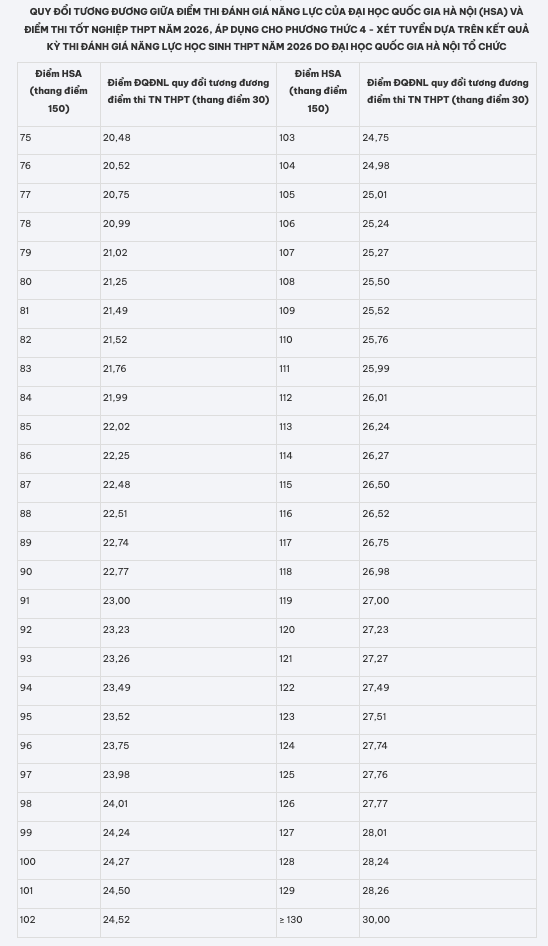
Task: Click the second Điểm ĐQĐNL quy đổi header
Action: 448,91
